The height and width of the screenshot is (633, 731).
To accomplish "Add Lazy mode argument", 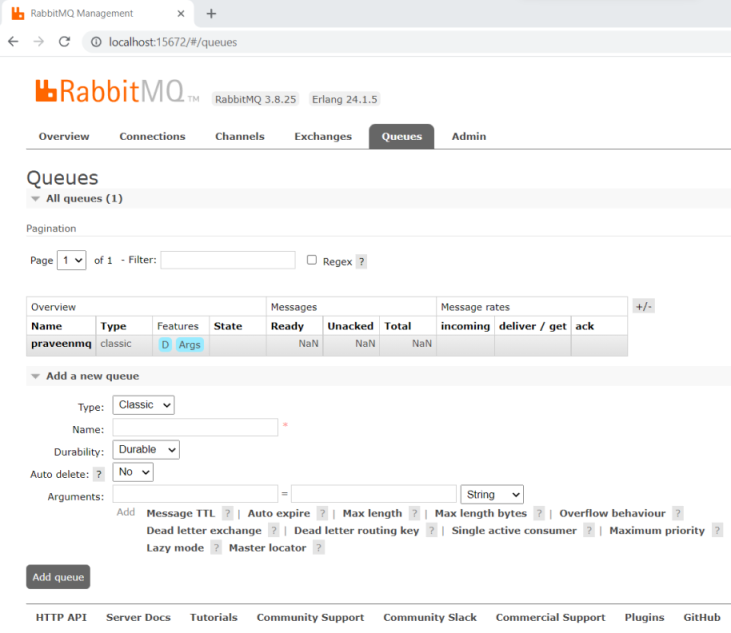I will [175, 548].
